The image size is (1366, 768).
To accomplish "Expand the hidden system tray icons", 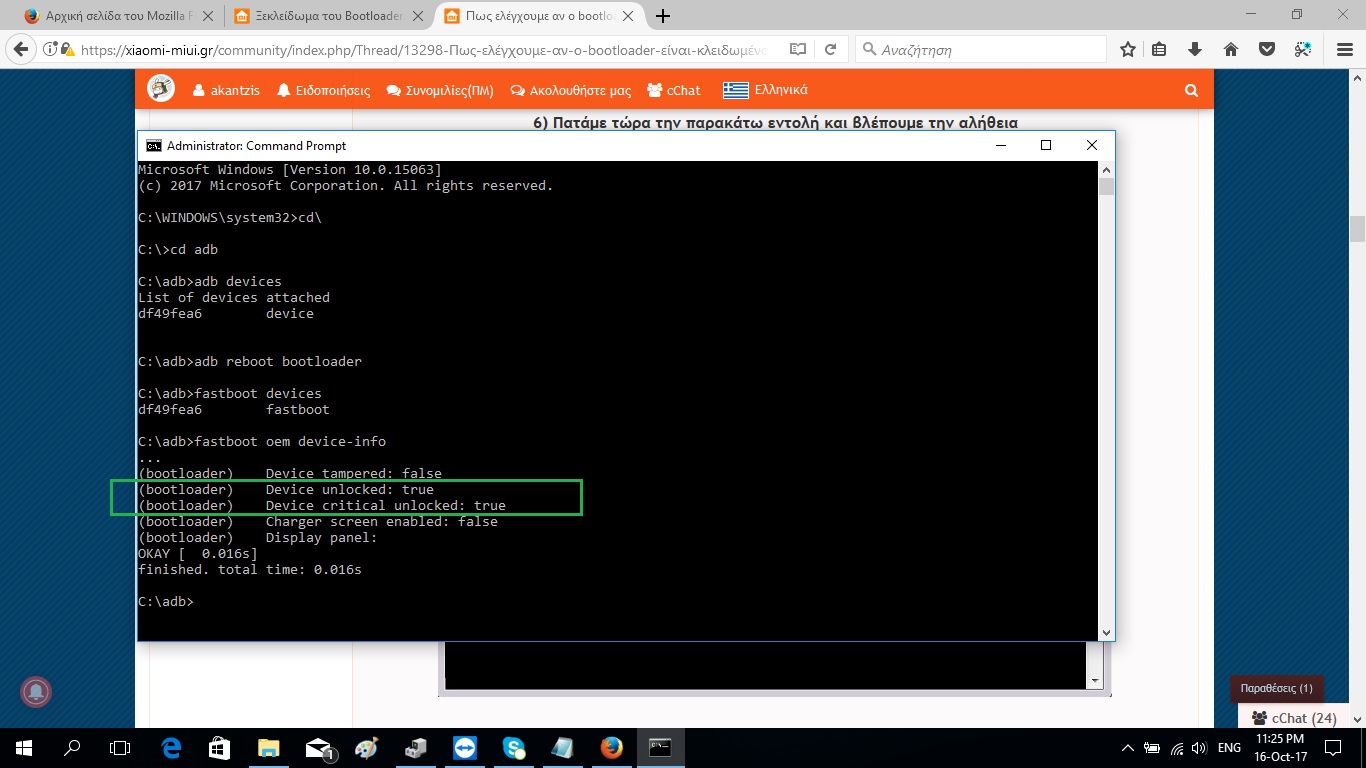I will [1128, 748].
